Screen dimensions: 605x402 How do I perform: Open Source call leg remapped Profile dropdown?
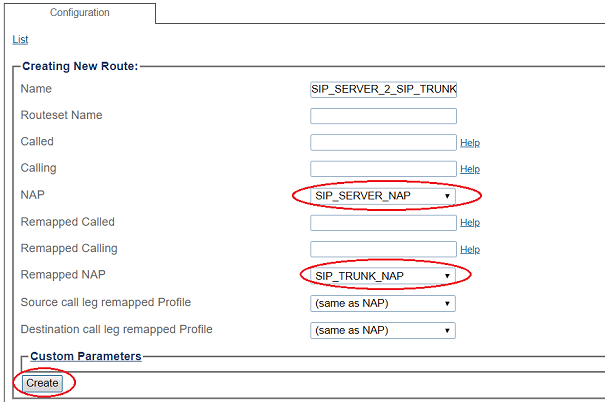(x=383, y=303)
